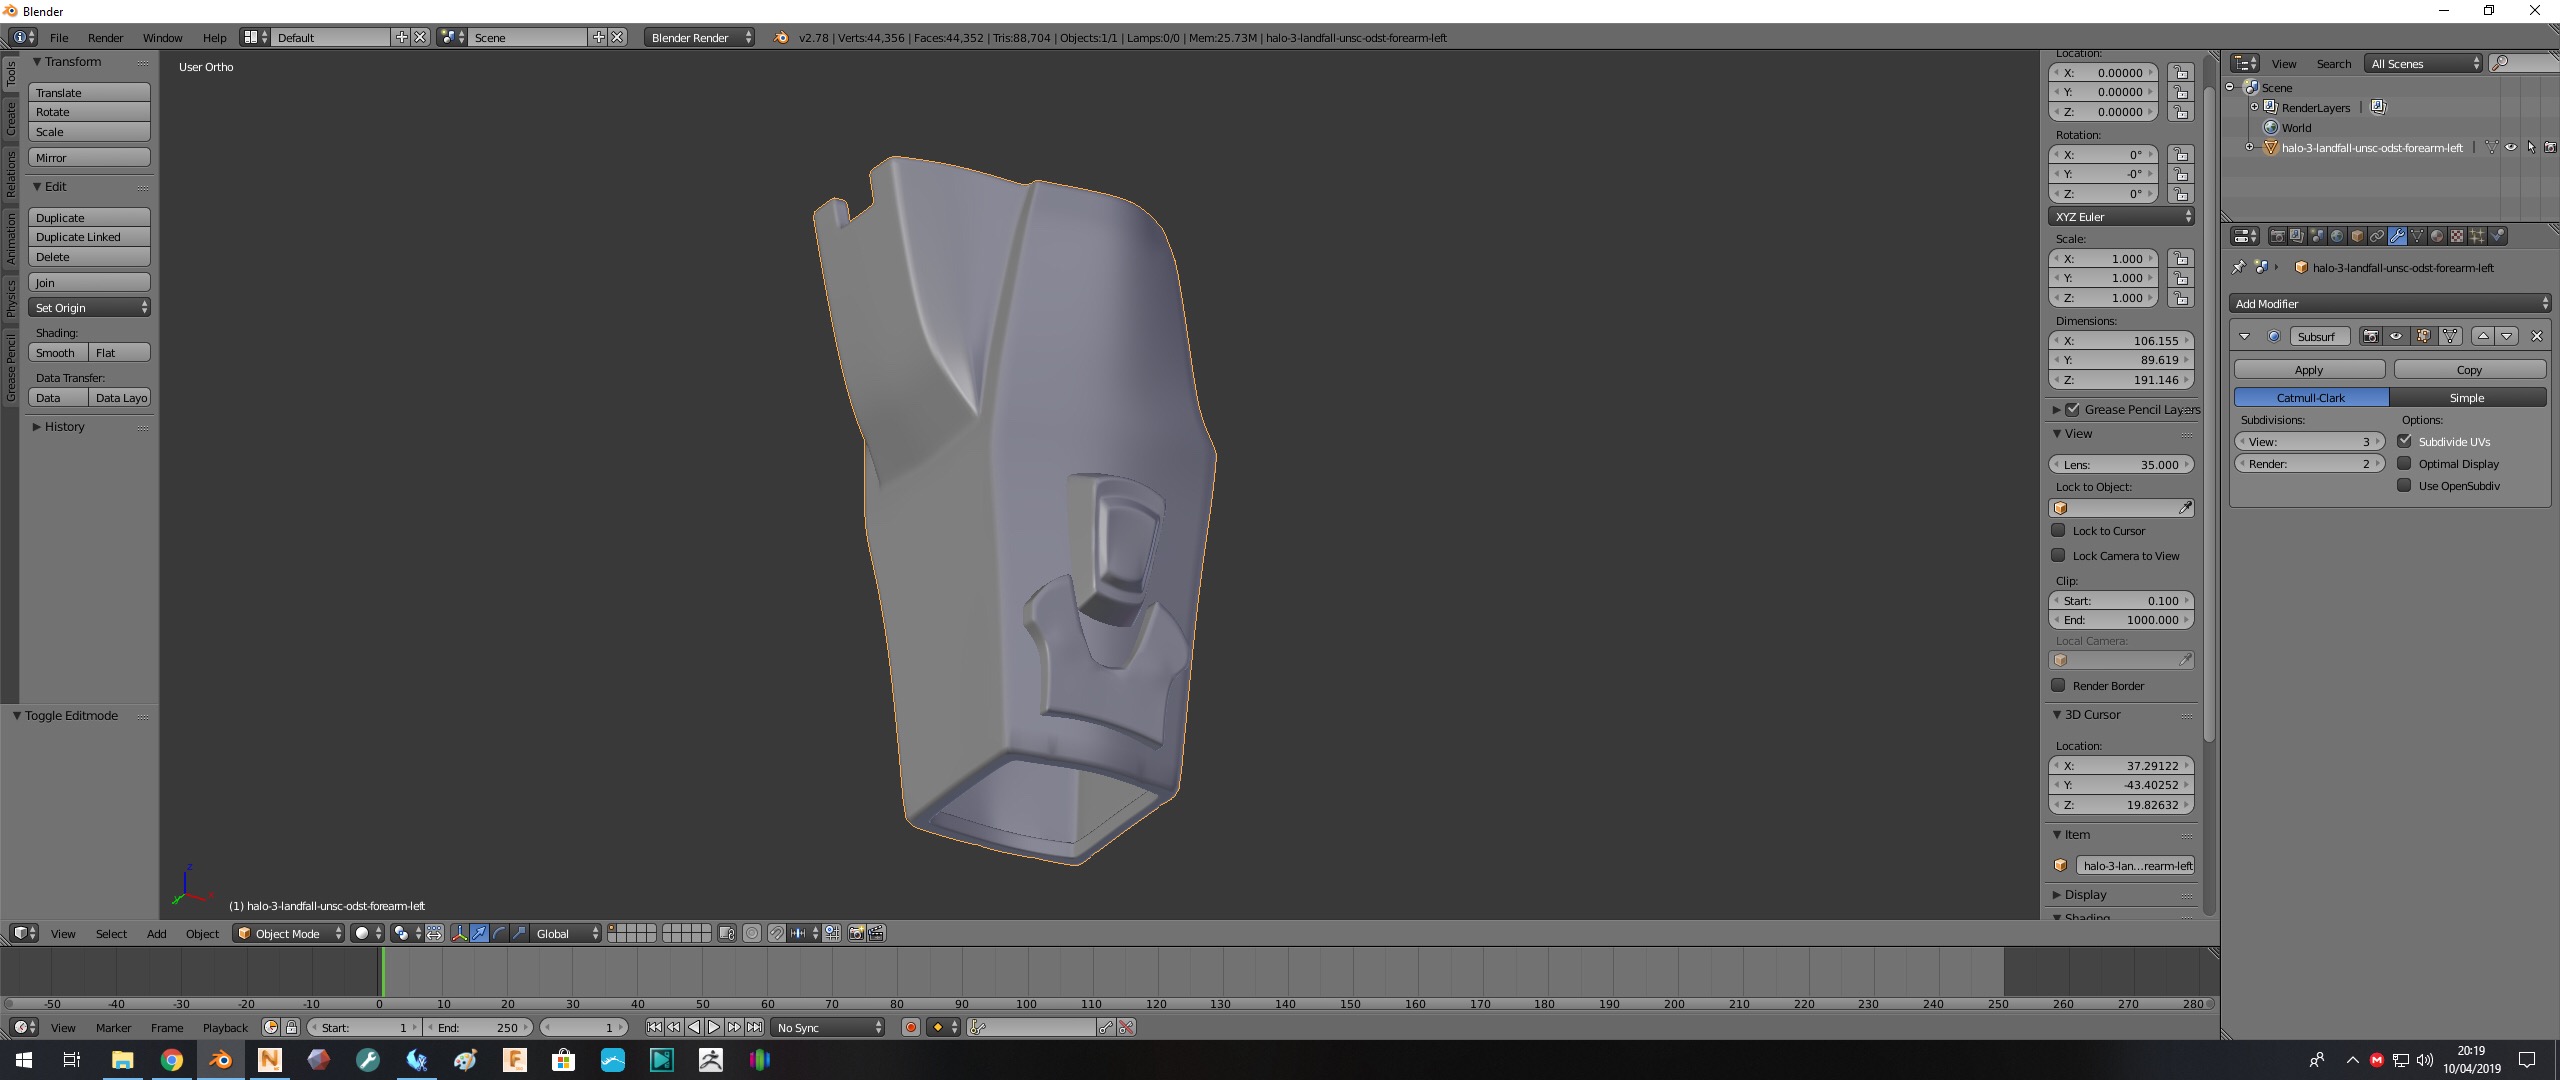Open the Set Origin dropdown
Image resolution: width=2560 pixels, height=1080 pixels.
[89, 307]
